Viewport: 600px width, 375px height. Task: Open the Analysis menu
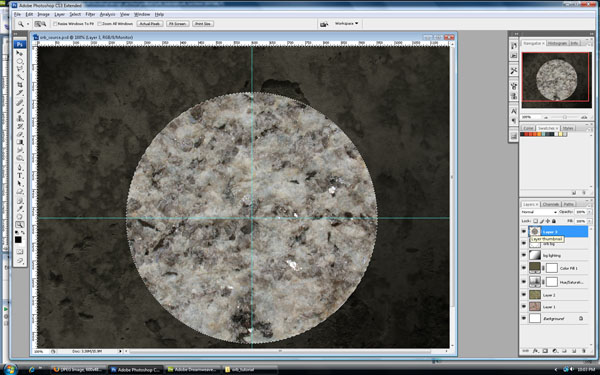pos(108,14)
